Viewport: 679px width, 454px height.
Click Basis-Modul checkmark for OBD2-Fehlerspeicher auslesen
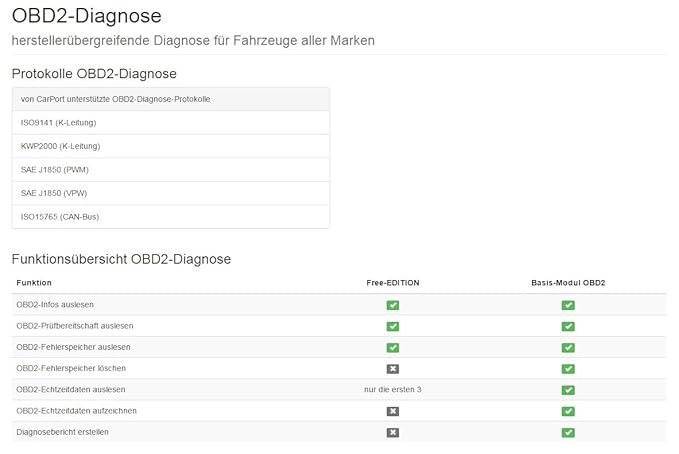pos(568,348)
